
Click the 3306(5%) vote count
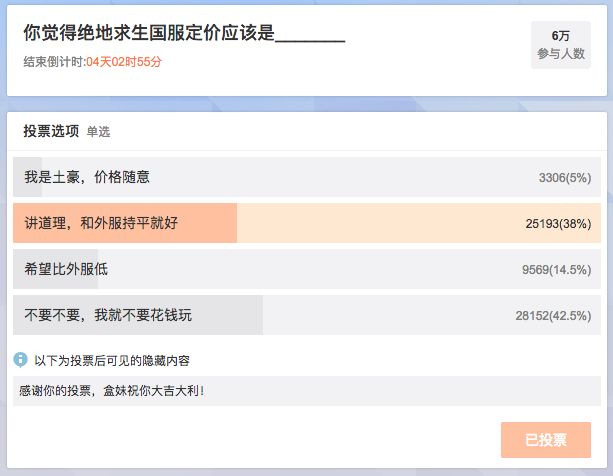[x=565, y=178]
